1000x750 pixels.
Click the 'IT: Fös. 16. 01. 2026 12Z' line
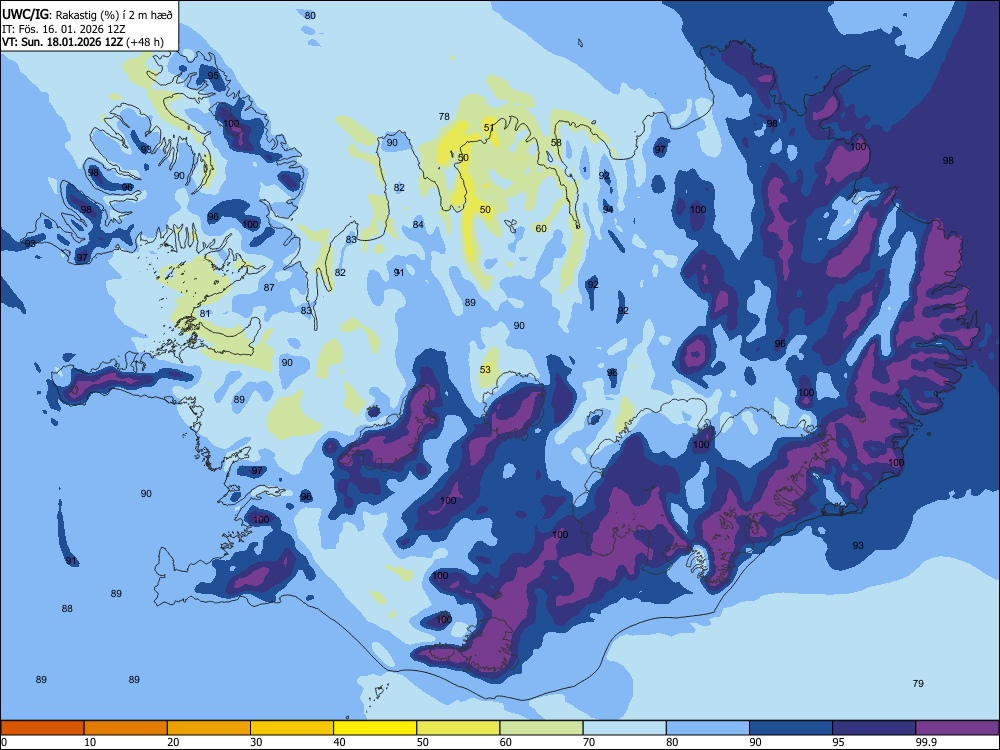(x=63, y=29)
